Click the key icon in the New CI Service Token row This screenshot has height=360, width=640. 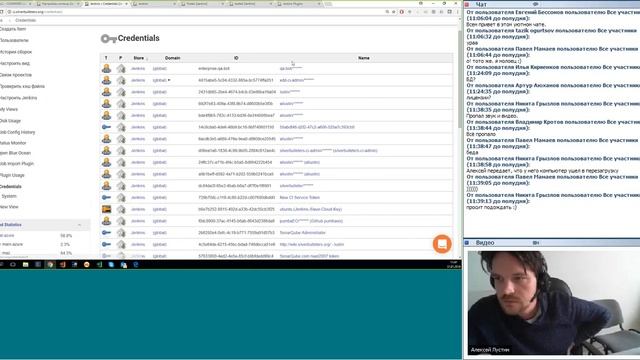[x=107, y=198]
